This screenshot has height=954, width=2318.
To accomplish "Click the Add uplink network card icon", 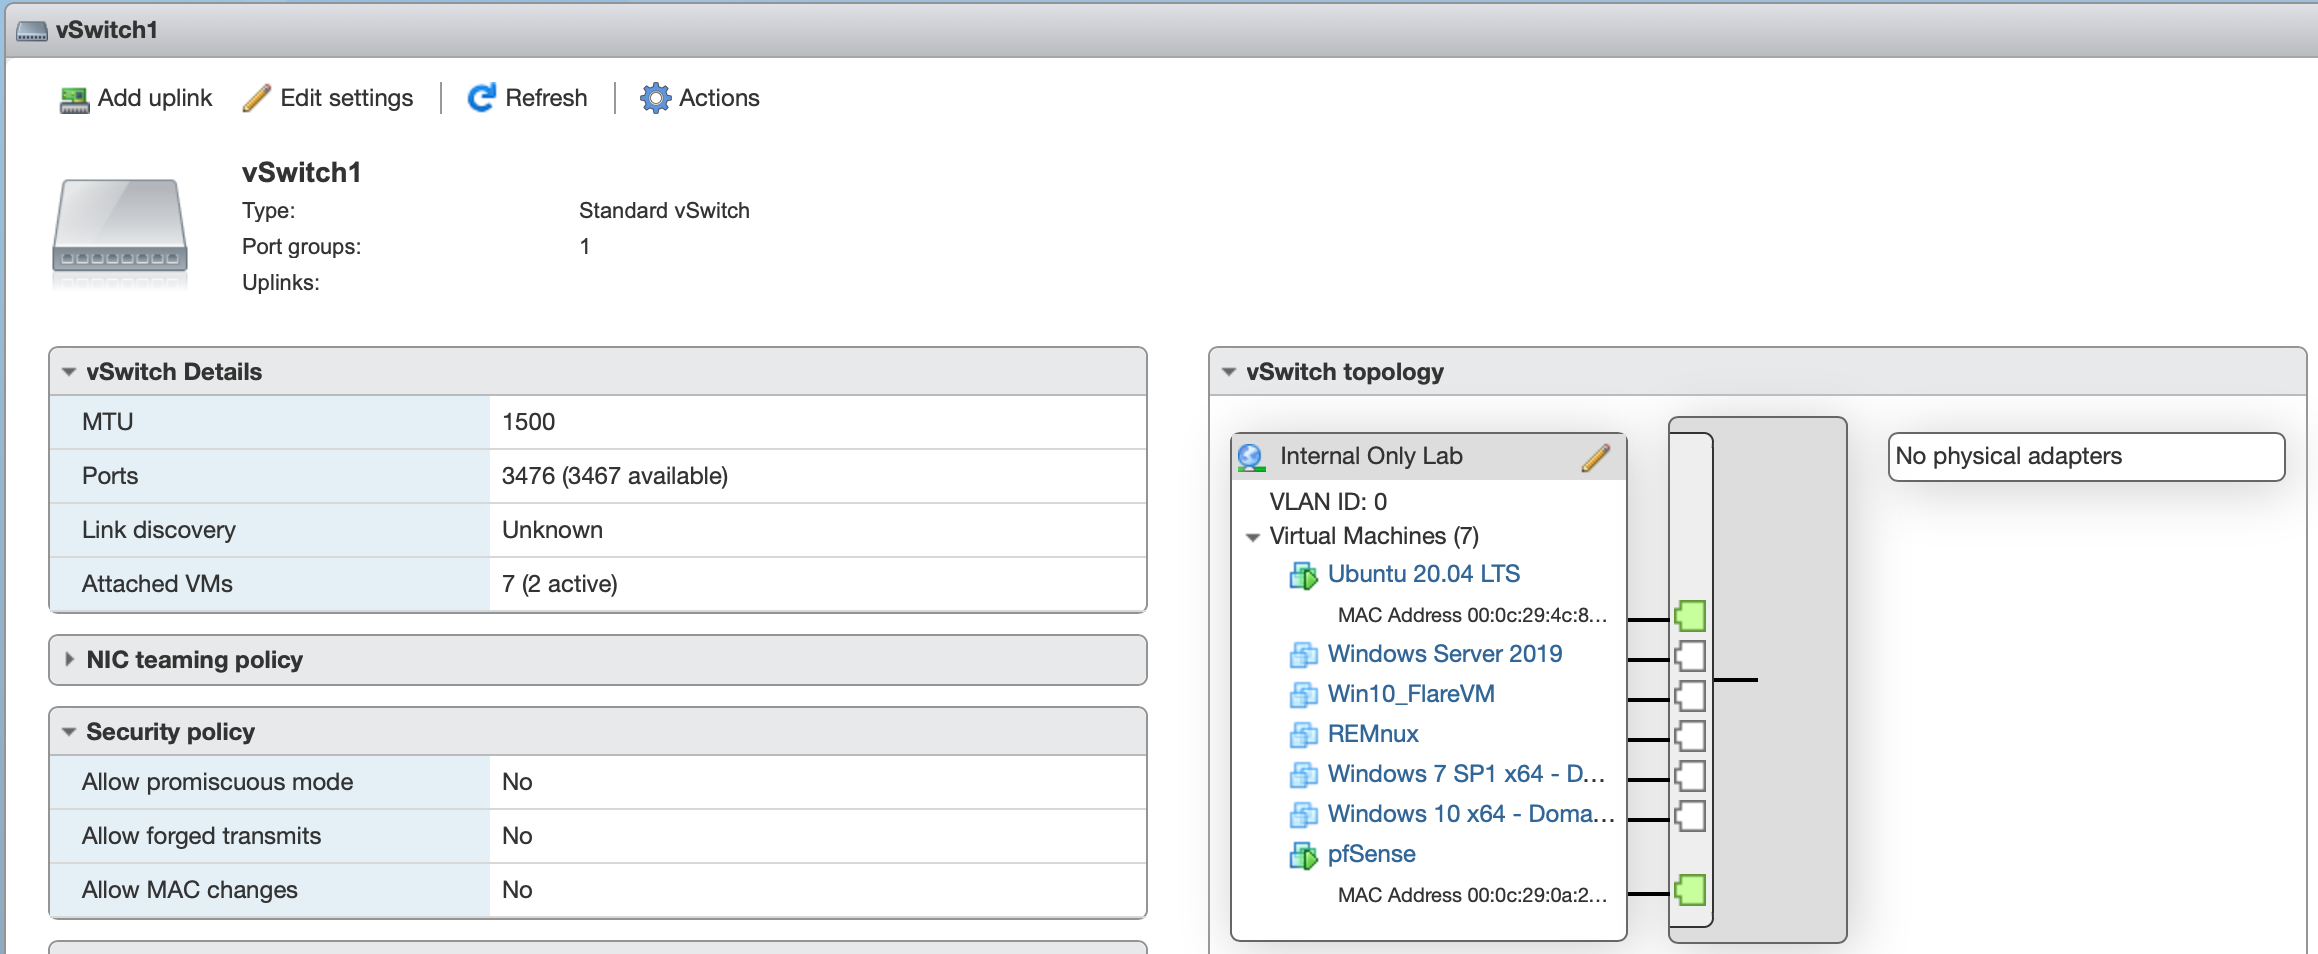I will click(x=74, y=99).
